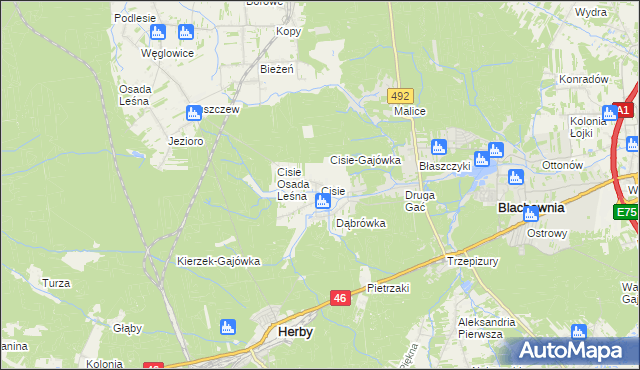
Task: Click the Głąby label
Action: (127, 328)
